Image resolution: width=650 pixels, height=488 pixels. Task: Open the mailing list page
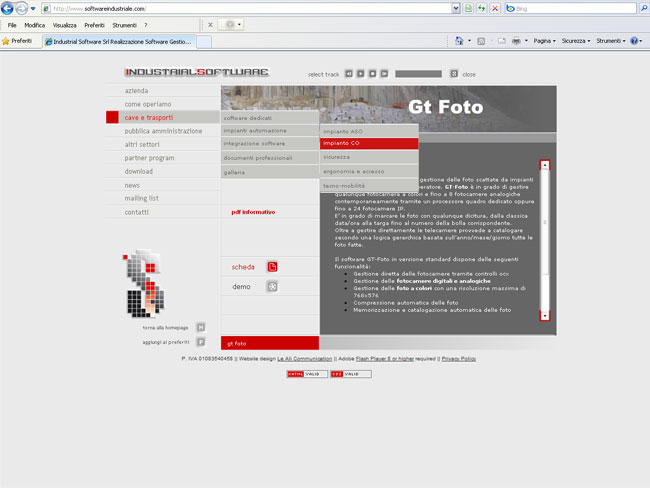(x=141, y=198)
